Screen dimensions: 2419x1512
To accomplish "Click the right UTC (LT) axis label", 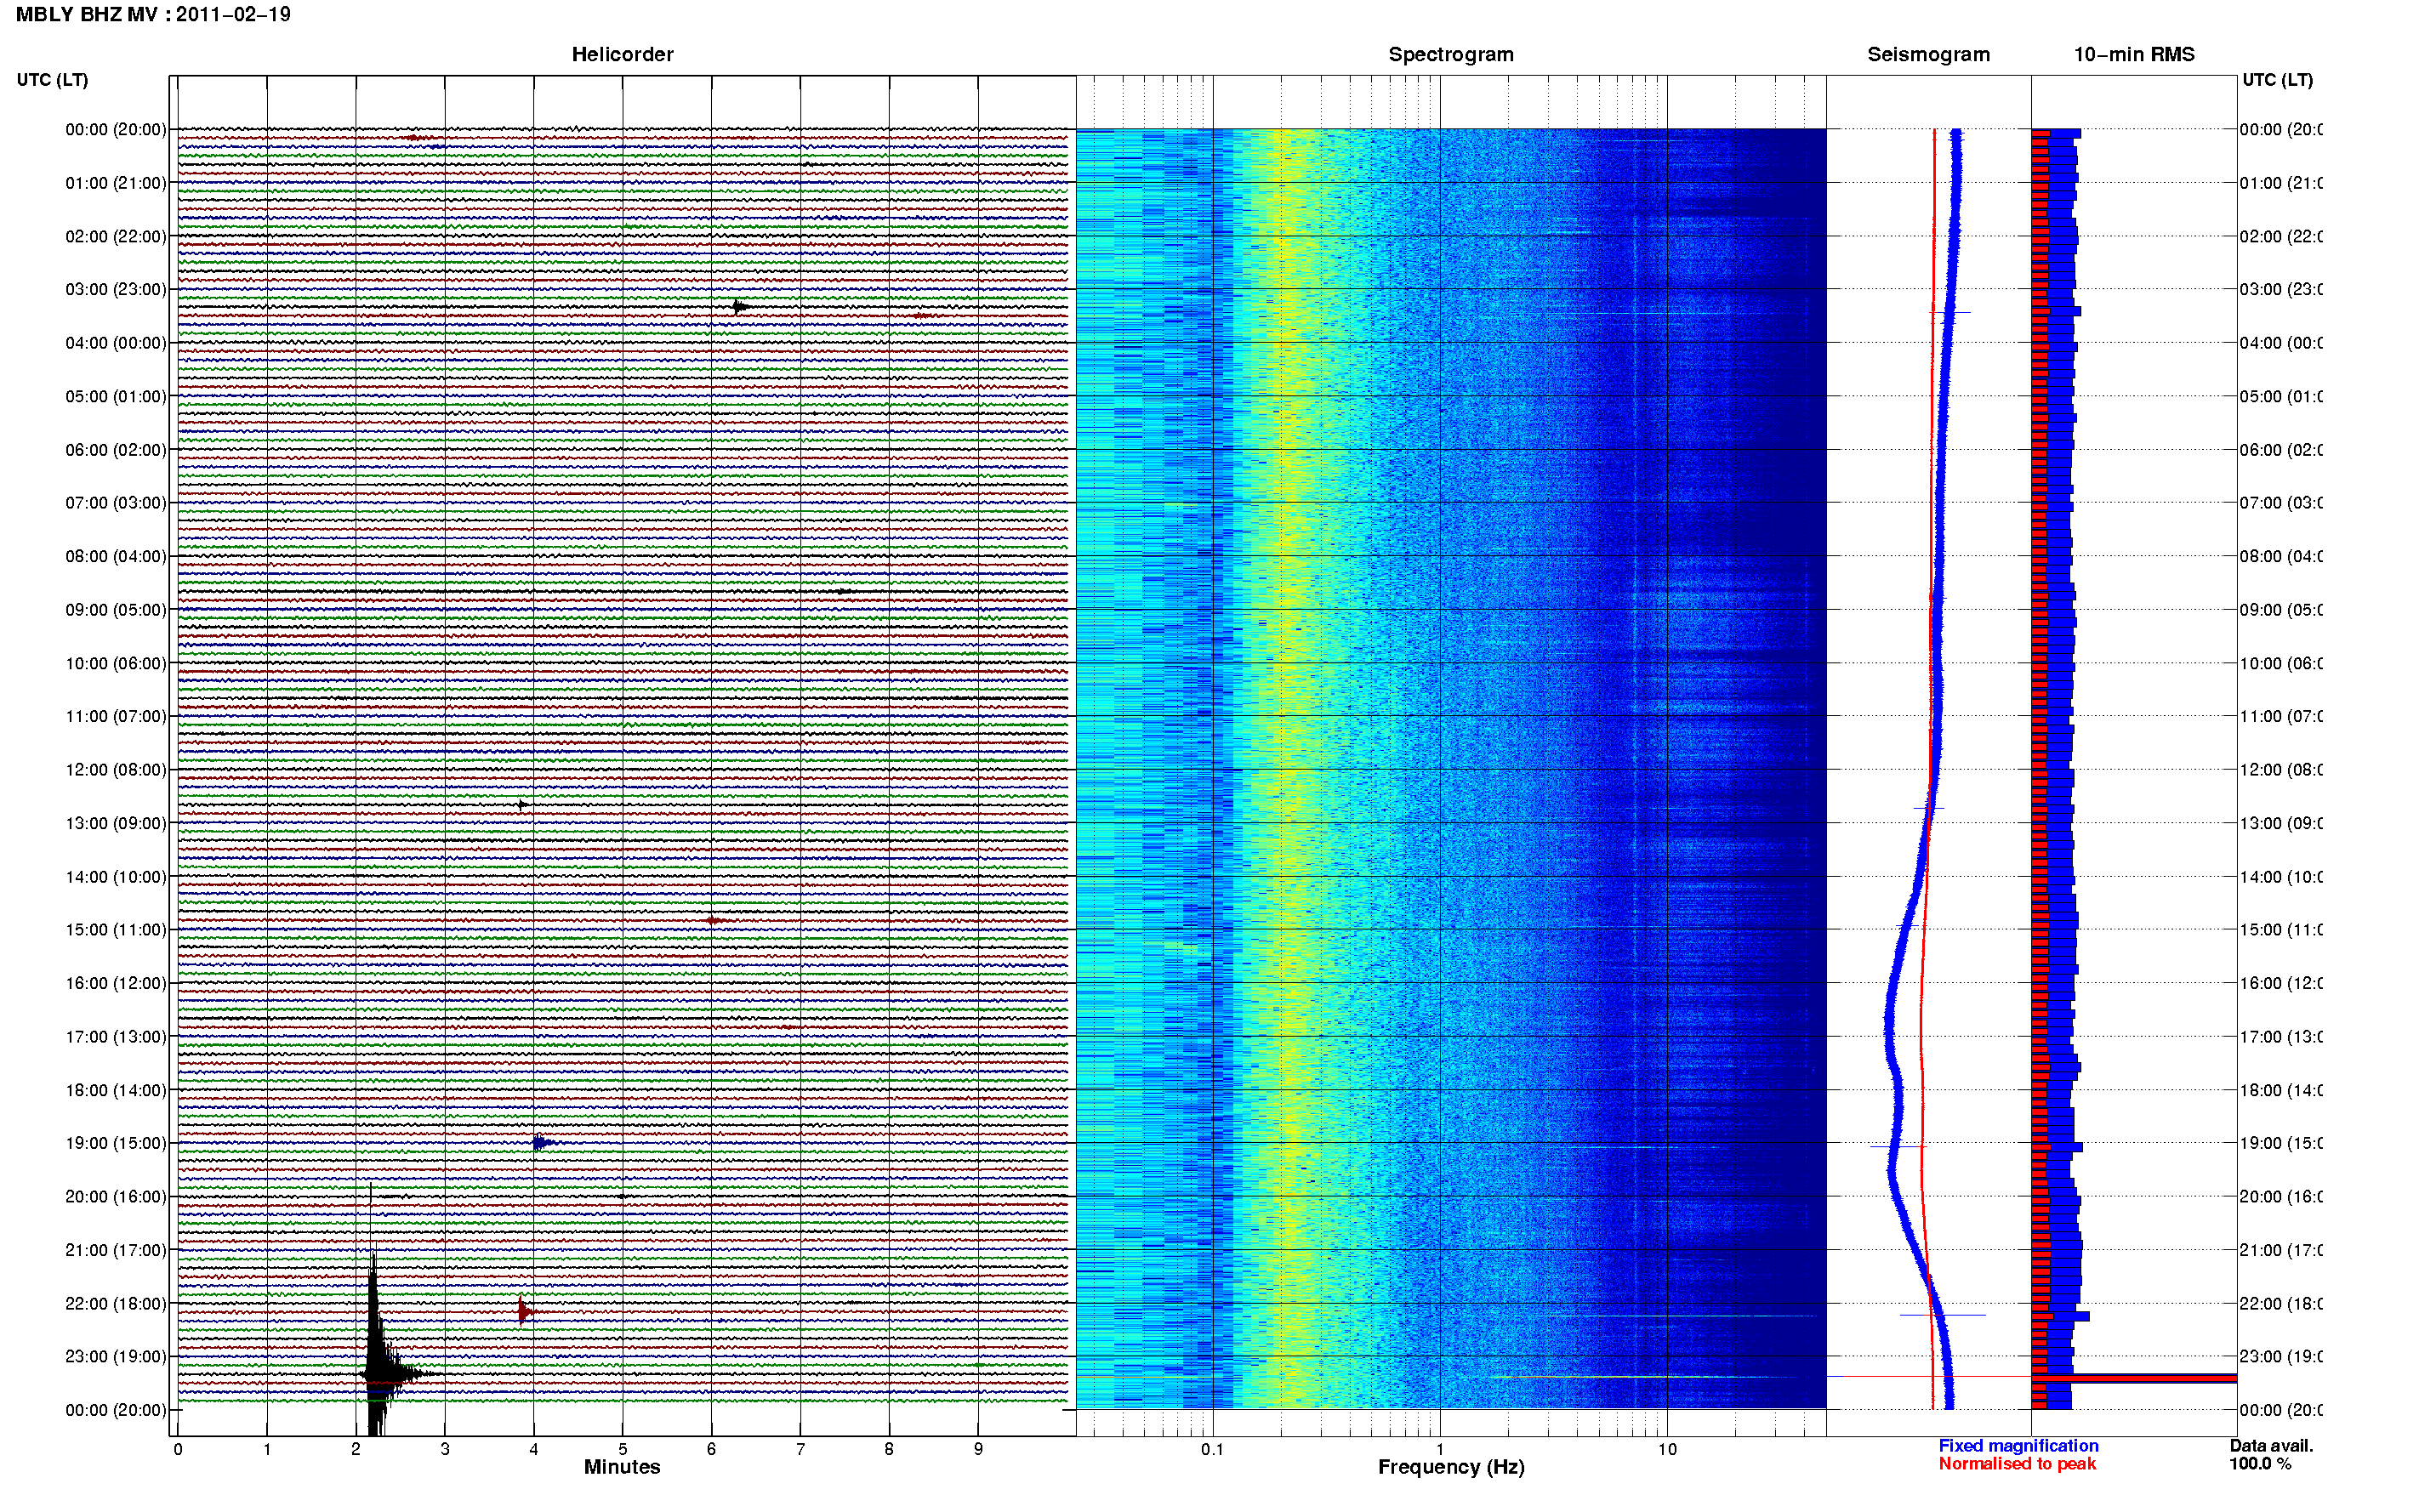I will (x=2277, y=80).
